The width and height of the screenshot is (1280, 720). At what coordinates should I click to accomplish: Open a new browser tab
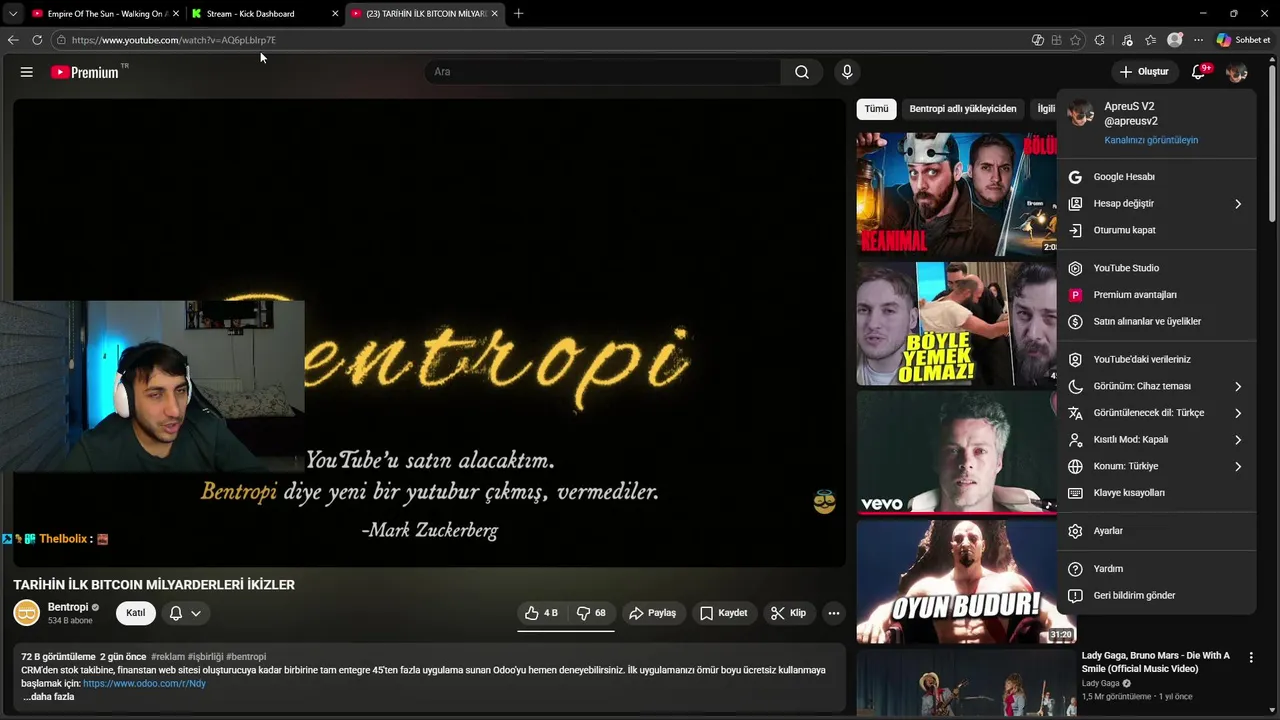point(518,14)
